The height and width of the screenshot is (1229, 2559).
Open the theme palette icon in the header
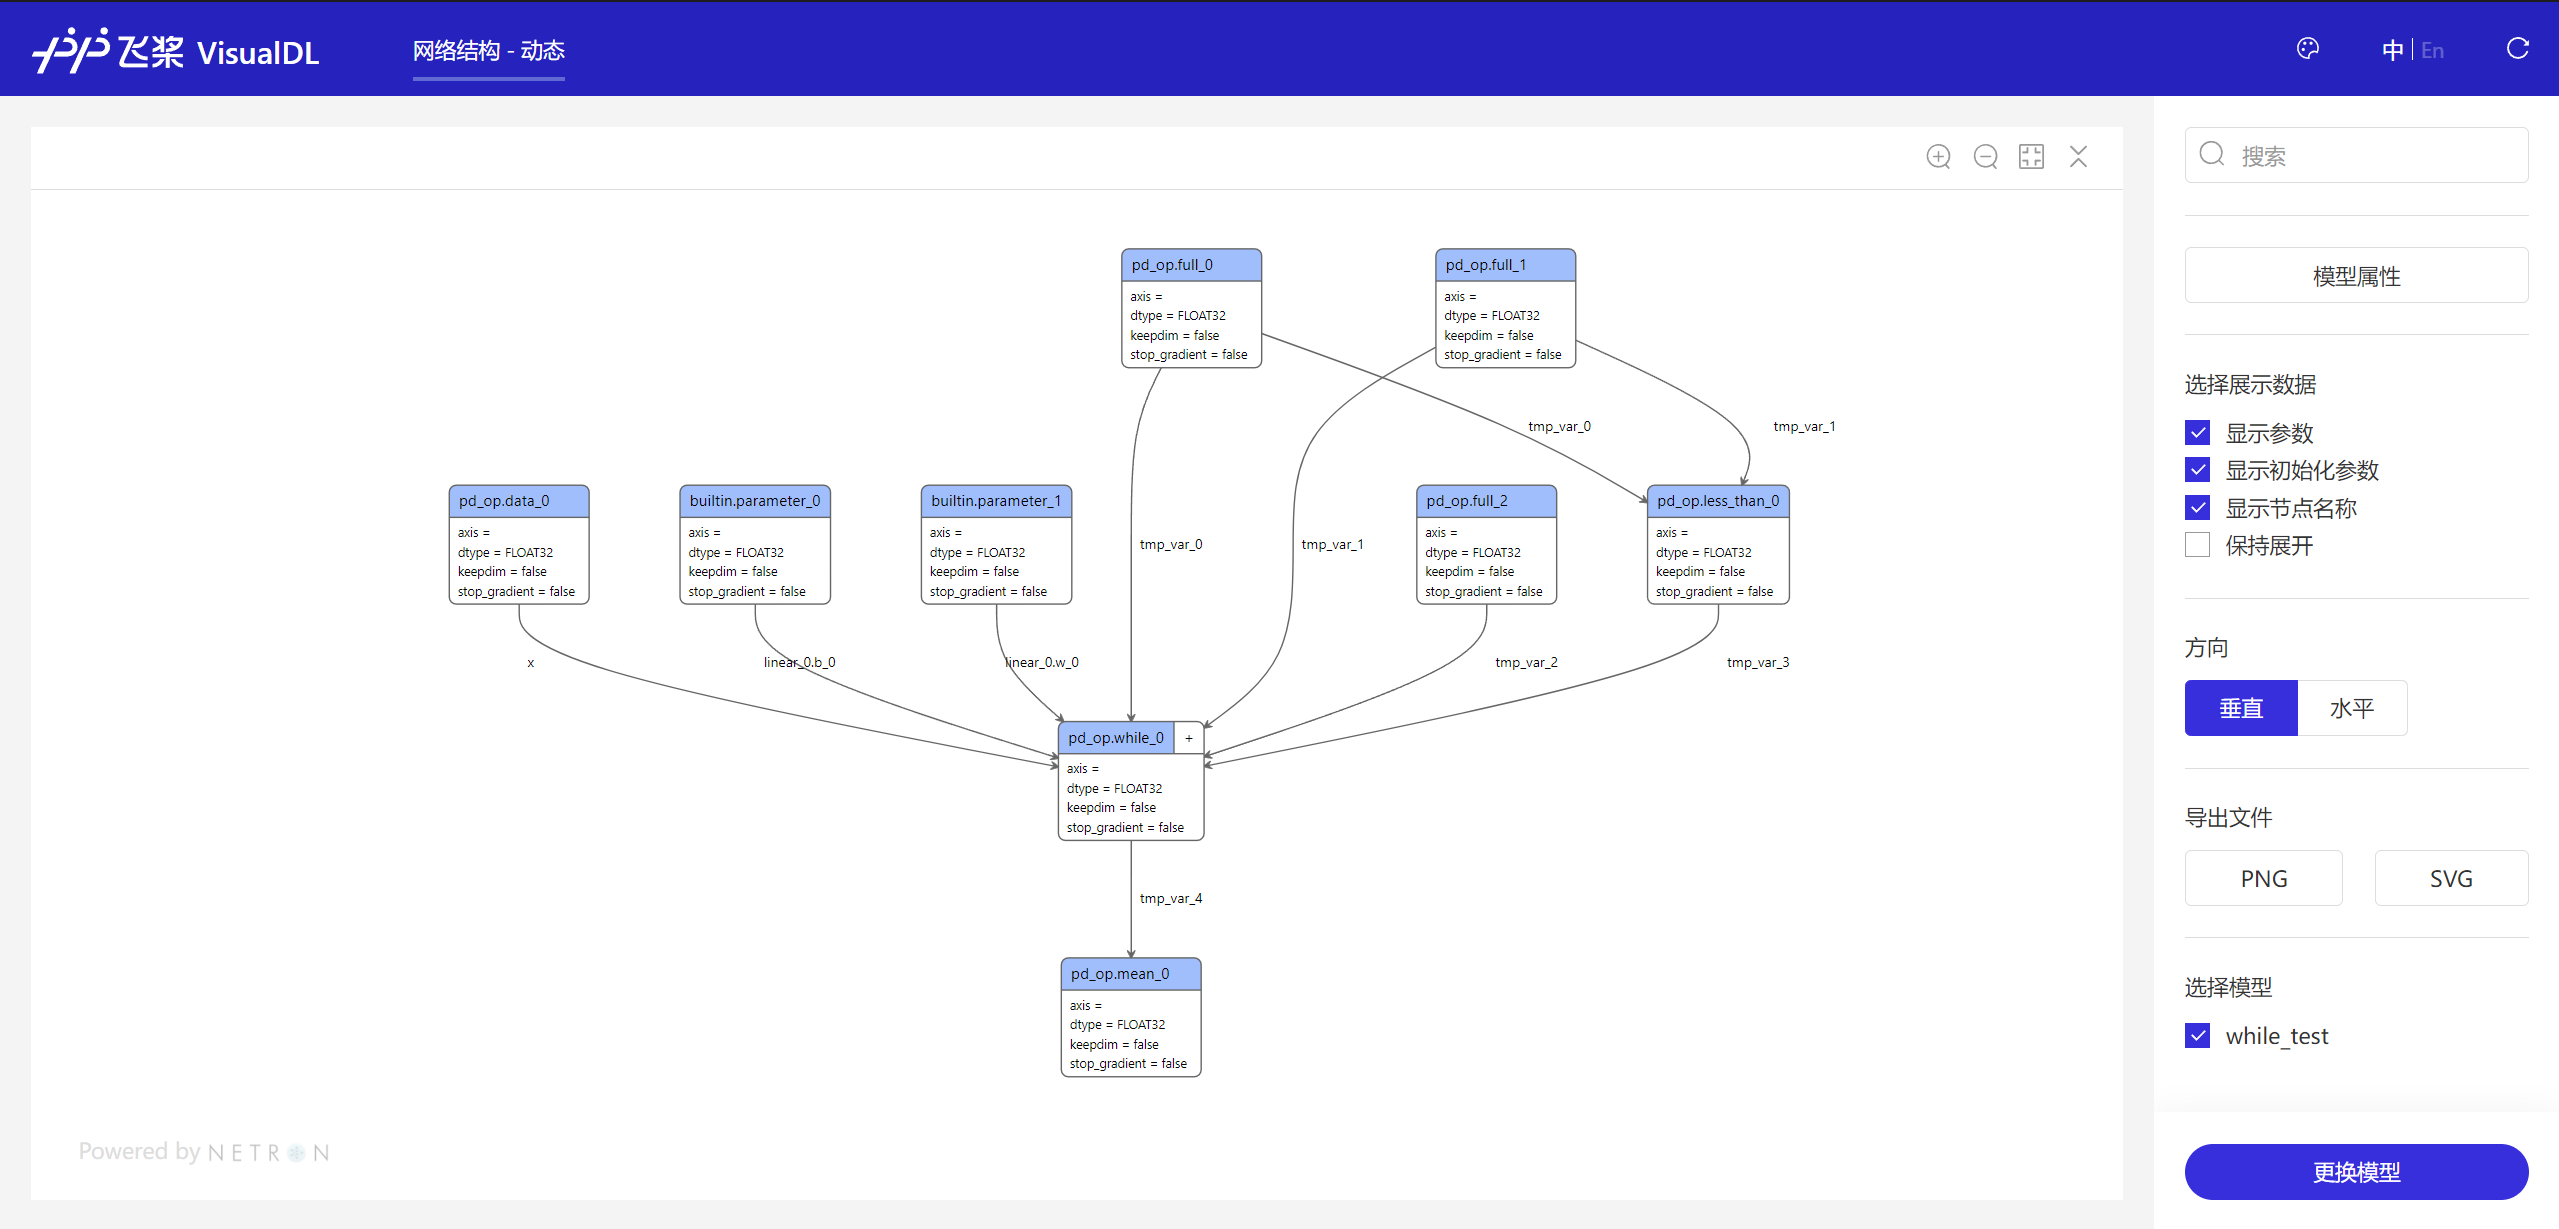point(2307,49)
